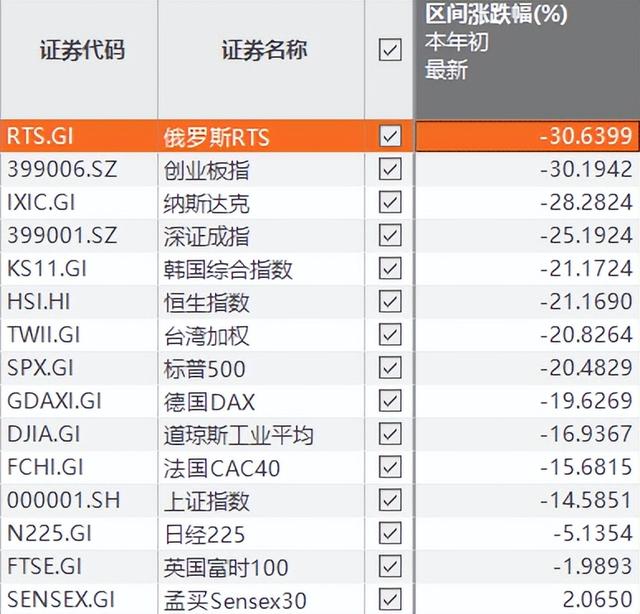Click the 日经225 name cell
The height and width of the screenshot is (614, 640).
(x=261, y=533)
